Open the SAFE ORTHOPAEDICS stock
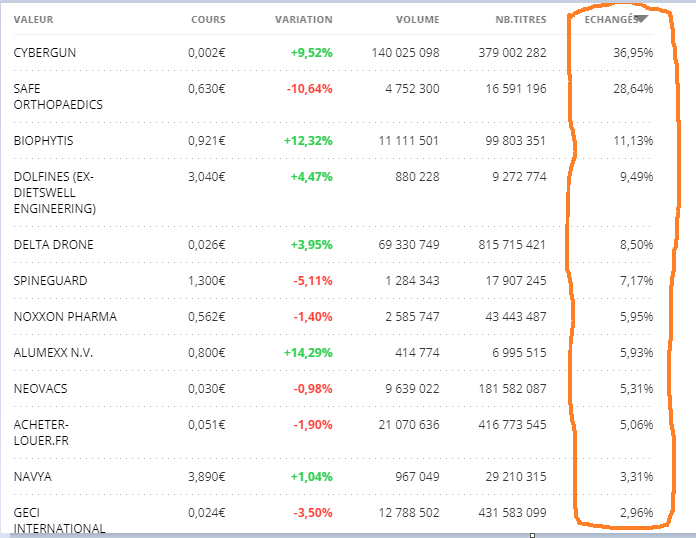 coord(58,97)
